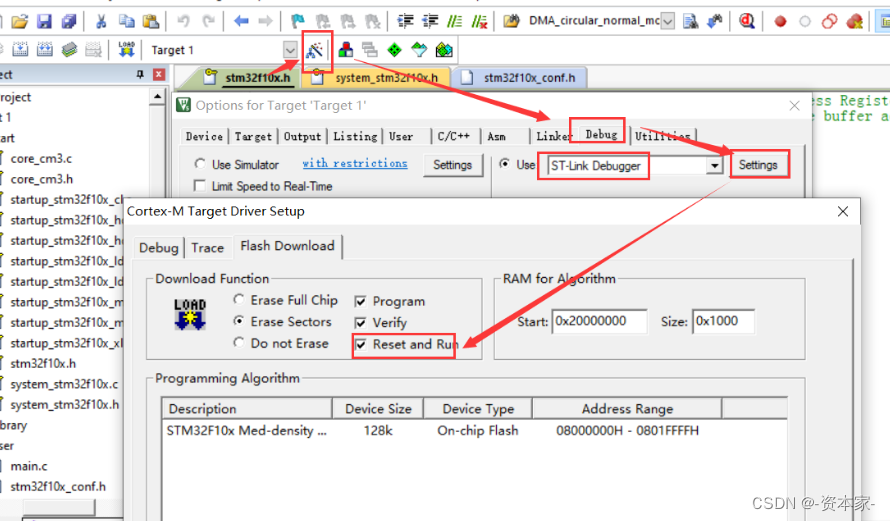Select the Use ST-Link Debugger radio button
Image resolution: width=890 pixels, height=521 pixels.
pos(504,164)
